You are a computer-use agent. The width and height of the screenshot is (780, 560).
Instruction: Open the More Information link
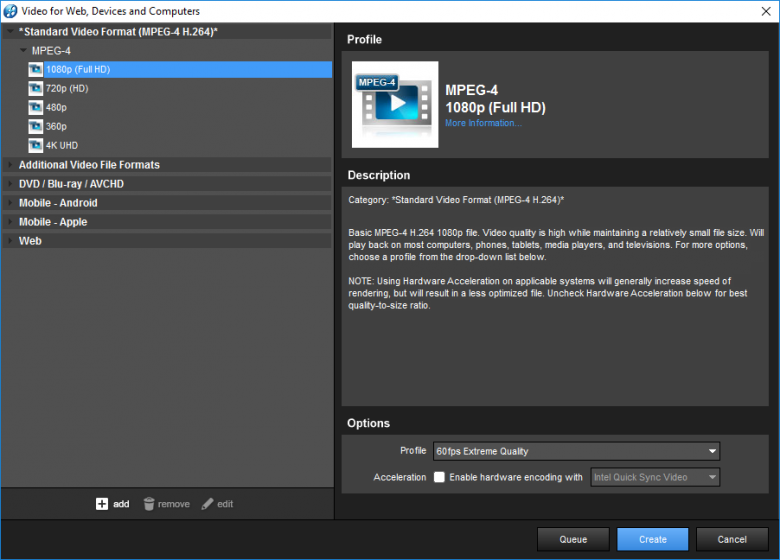pos(483,123)
